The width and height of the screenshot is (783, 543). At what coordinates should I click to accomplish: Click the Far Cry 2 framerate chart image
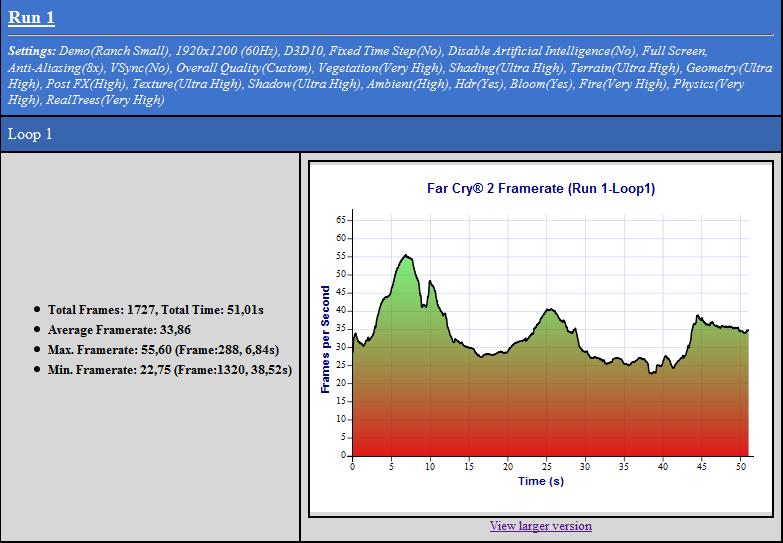coord(541,339)
